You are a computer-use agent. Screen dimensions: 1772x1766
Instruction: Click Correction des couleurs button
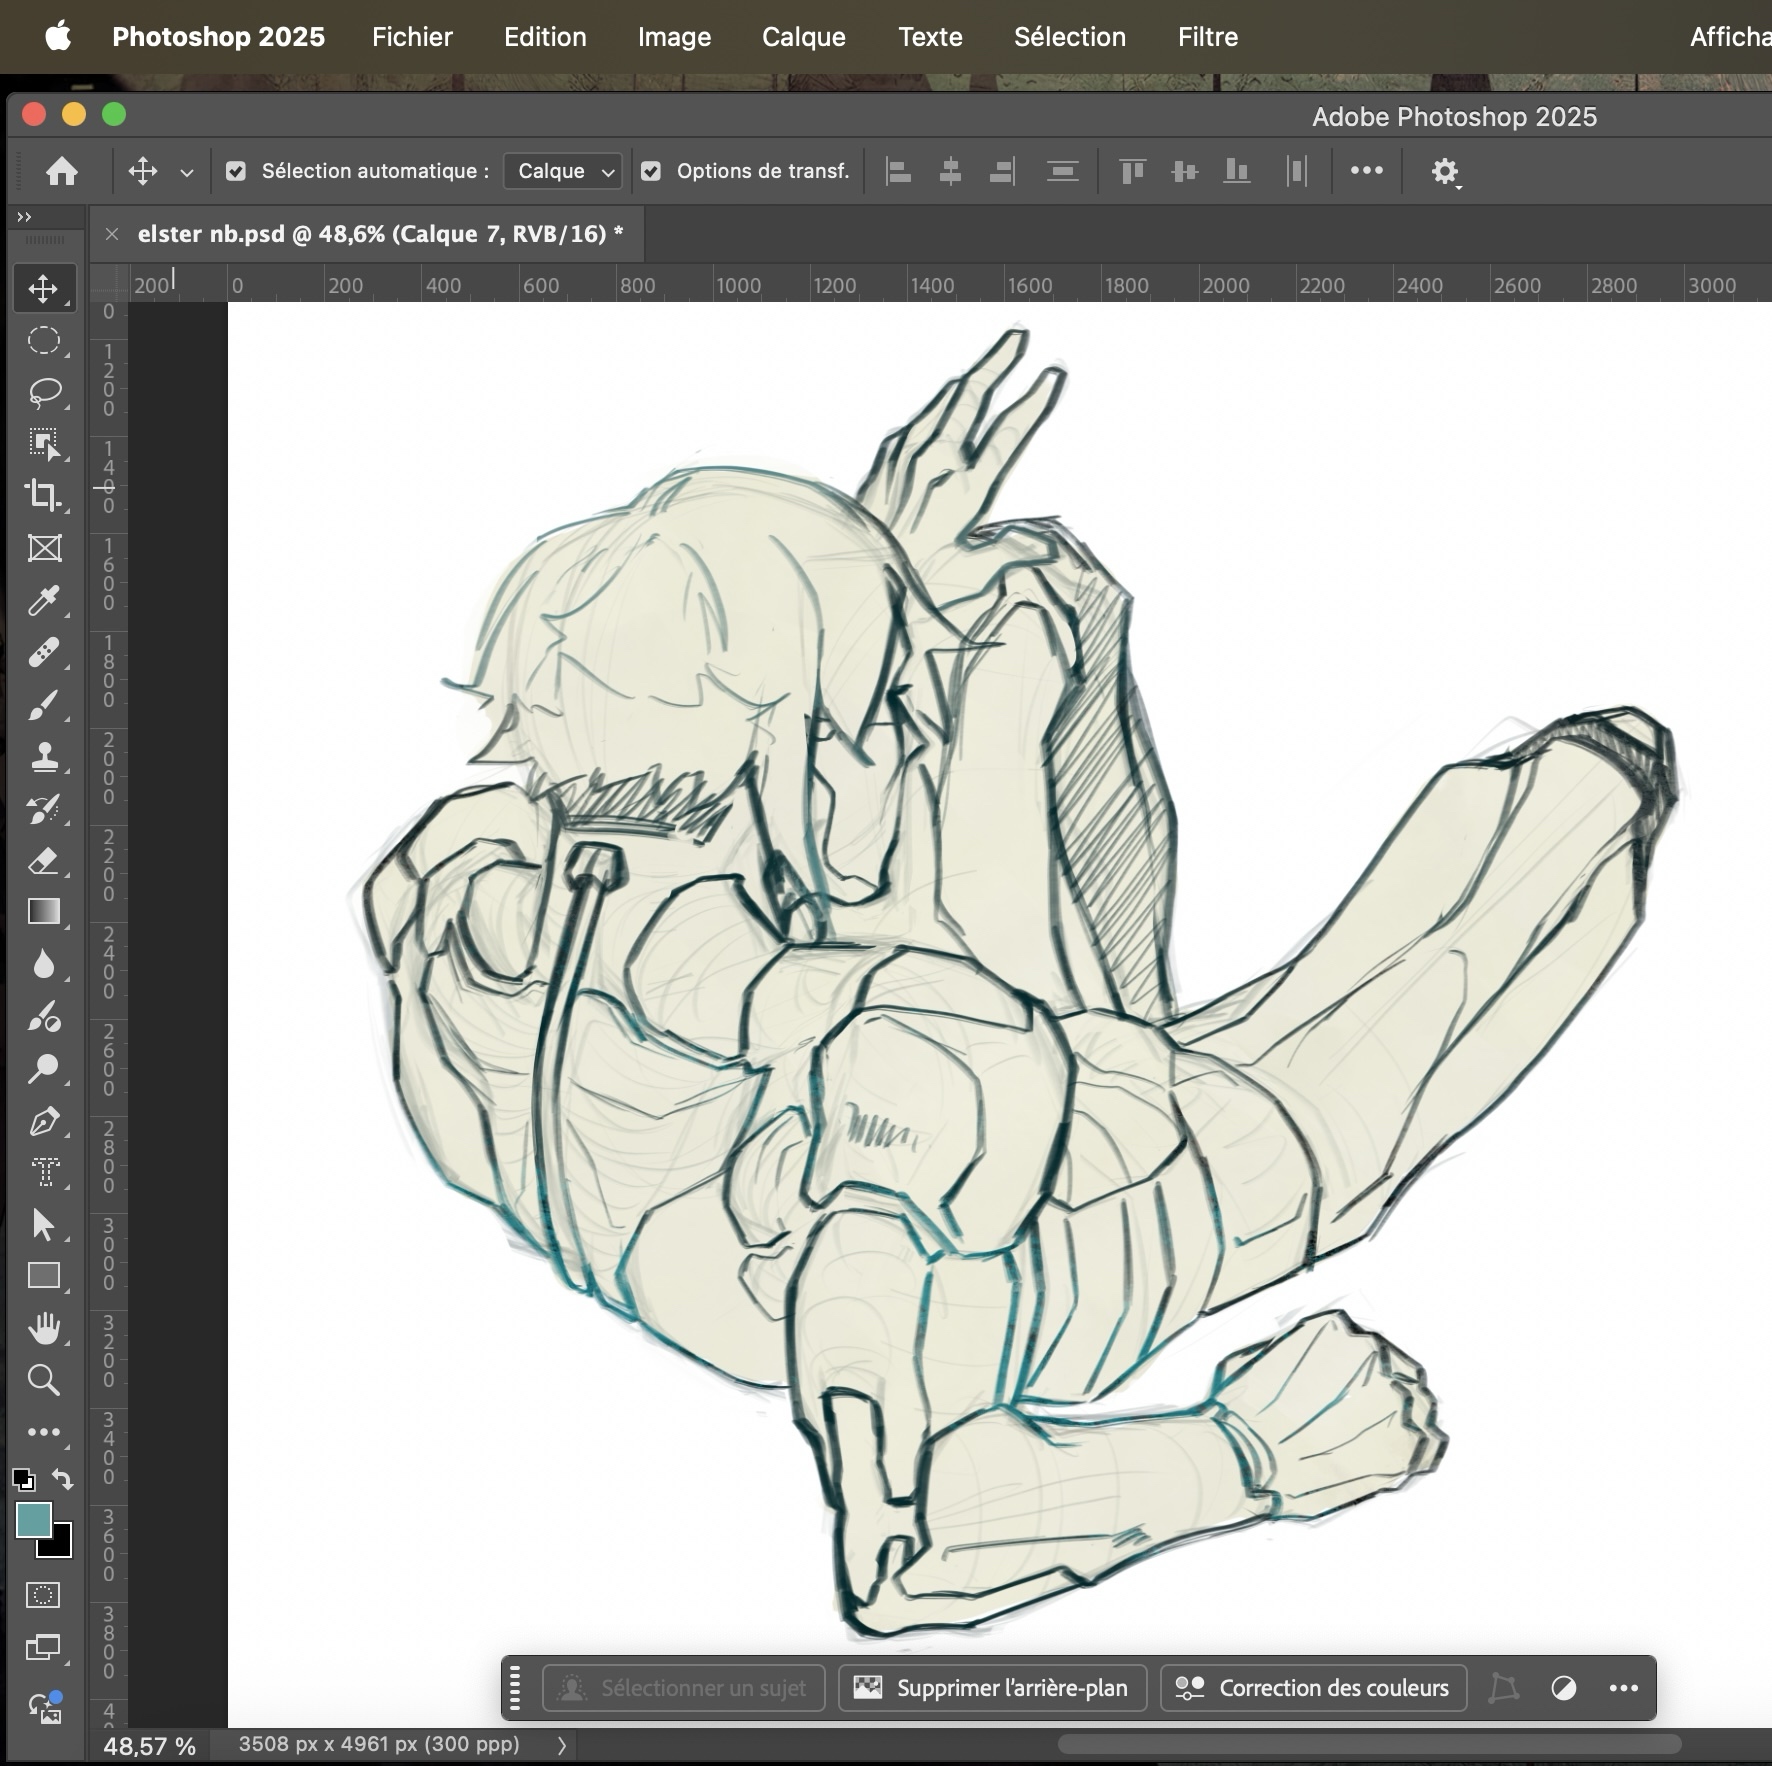click(x=1313, y=1688)
